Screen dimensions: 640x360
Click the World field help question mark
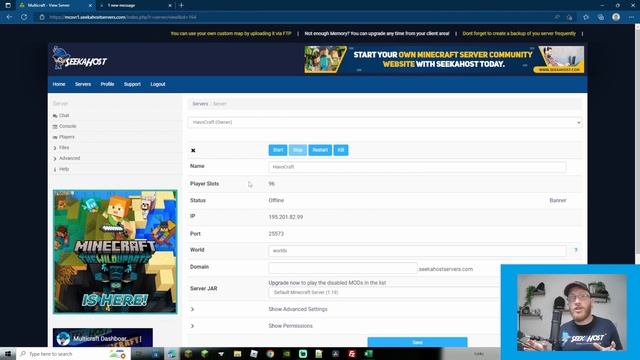(x=576, y=250)
